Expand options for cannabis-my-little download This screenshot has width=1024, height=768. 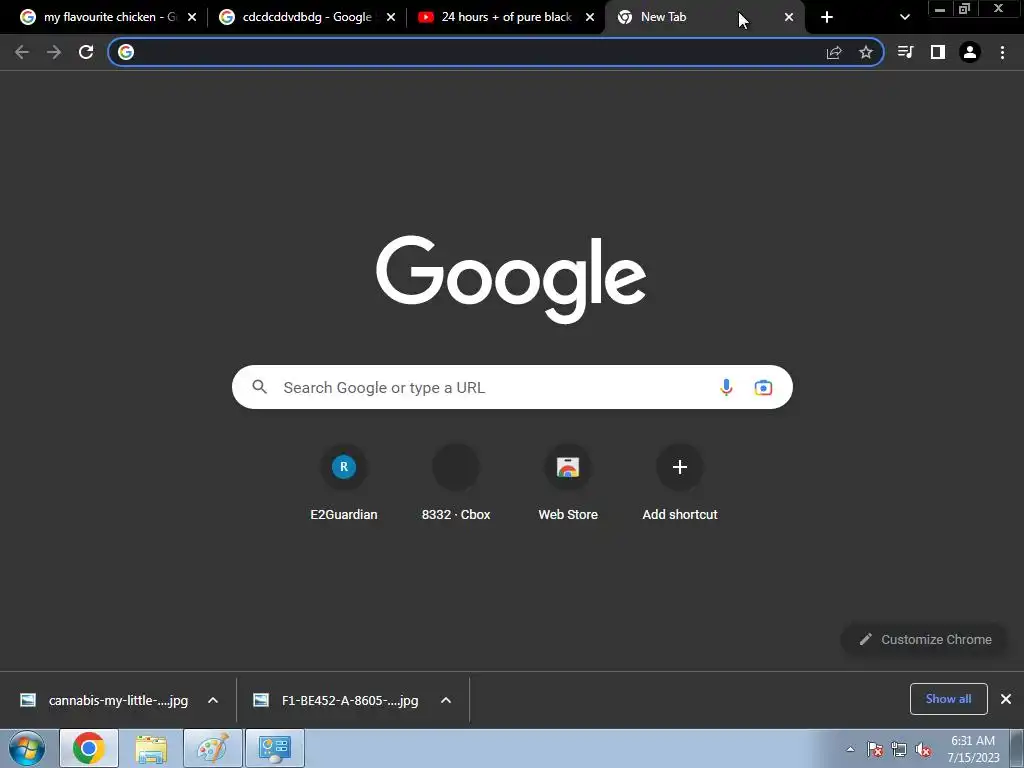click(x=213, y=700)
